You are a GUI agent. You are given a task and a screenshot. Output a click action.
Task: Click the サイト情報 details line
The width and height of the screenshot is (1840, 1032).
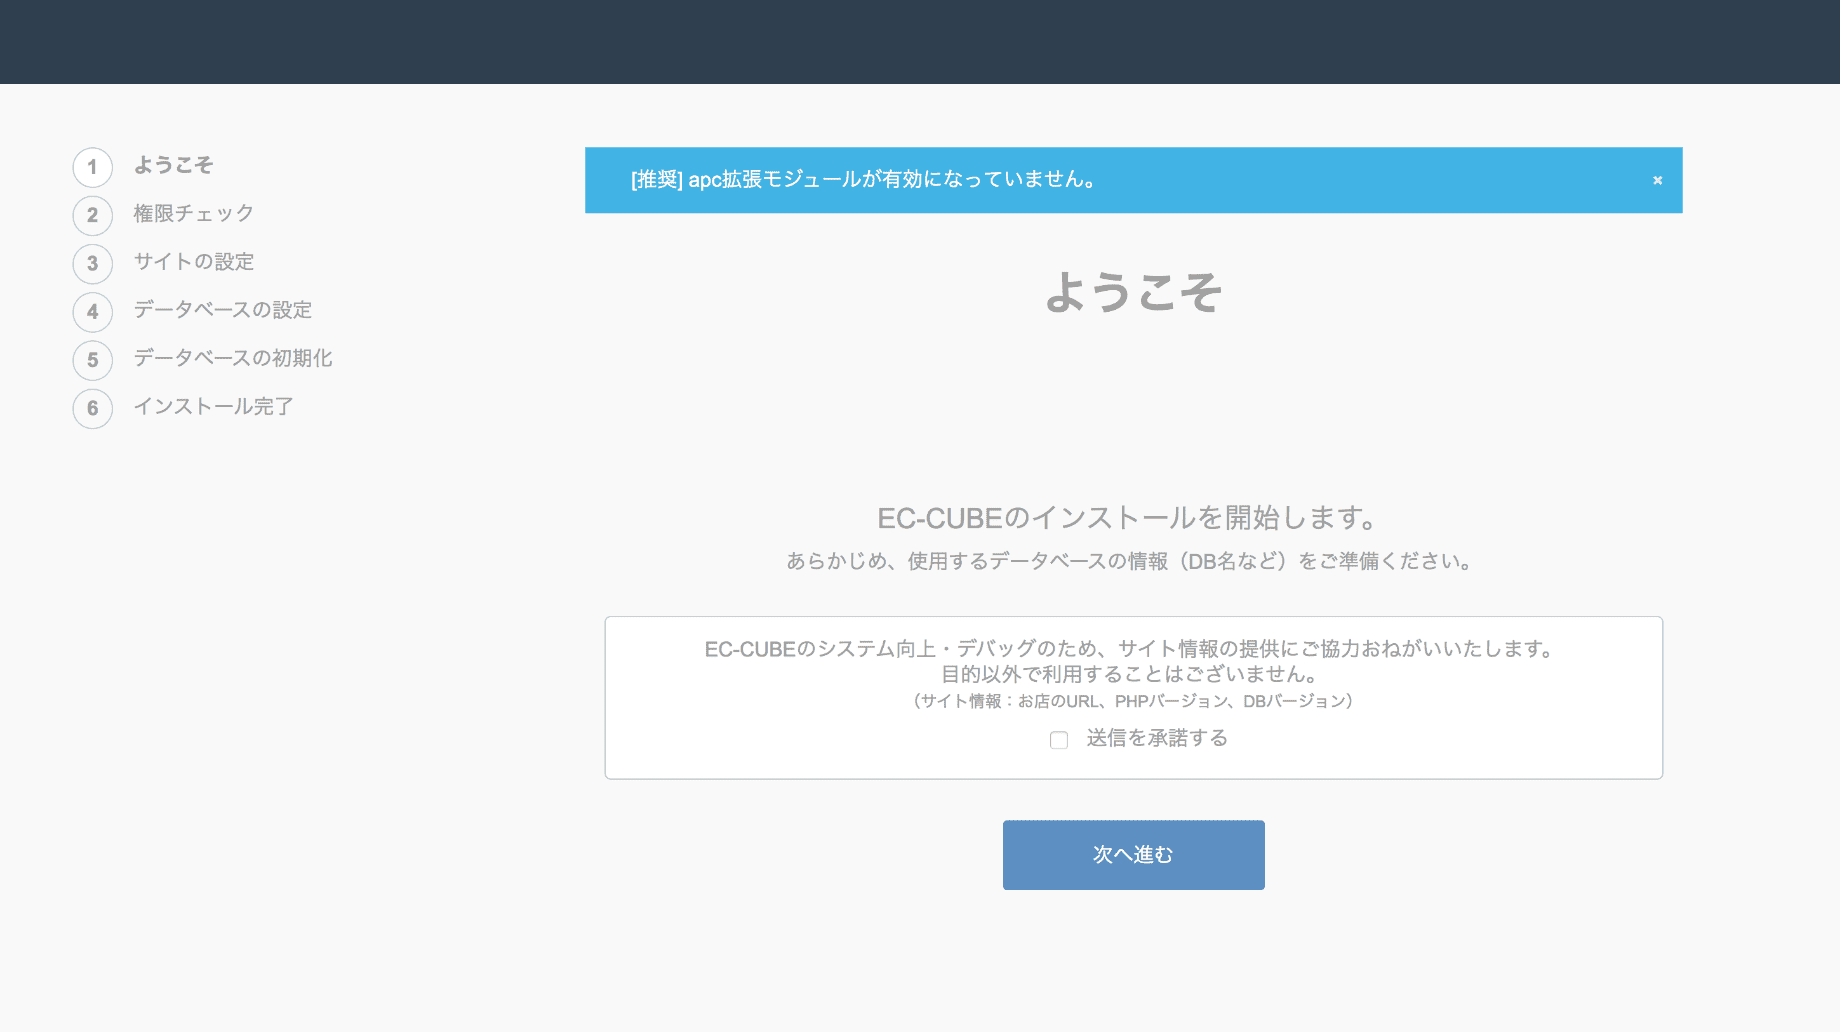[x=1133, y=701]
